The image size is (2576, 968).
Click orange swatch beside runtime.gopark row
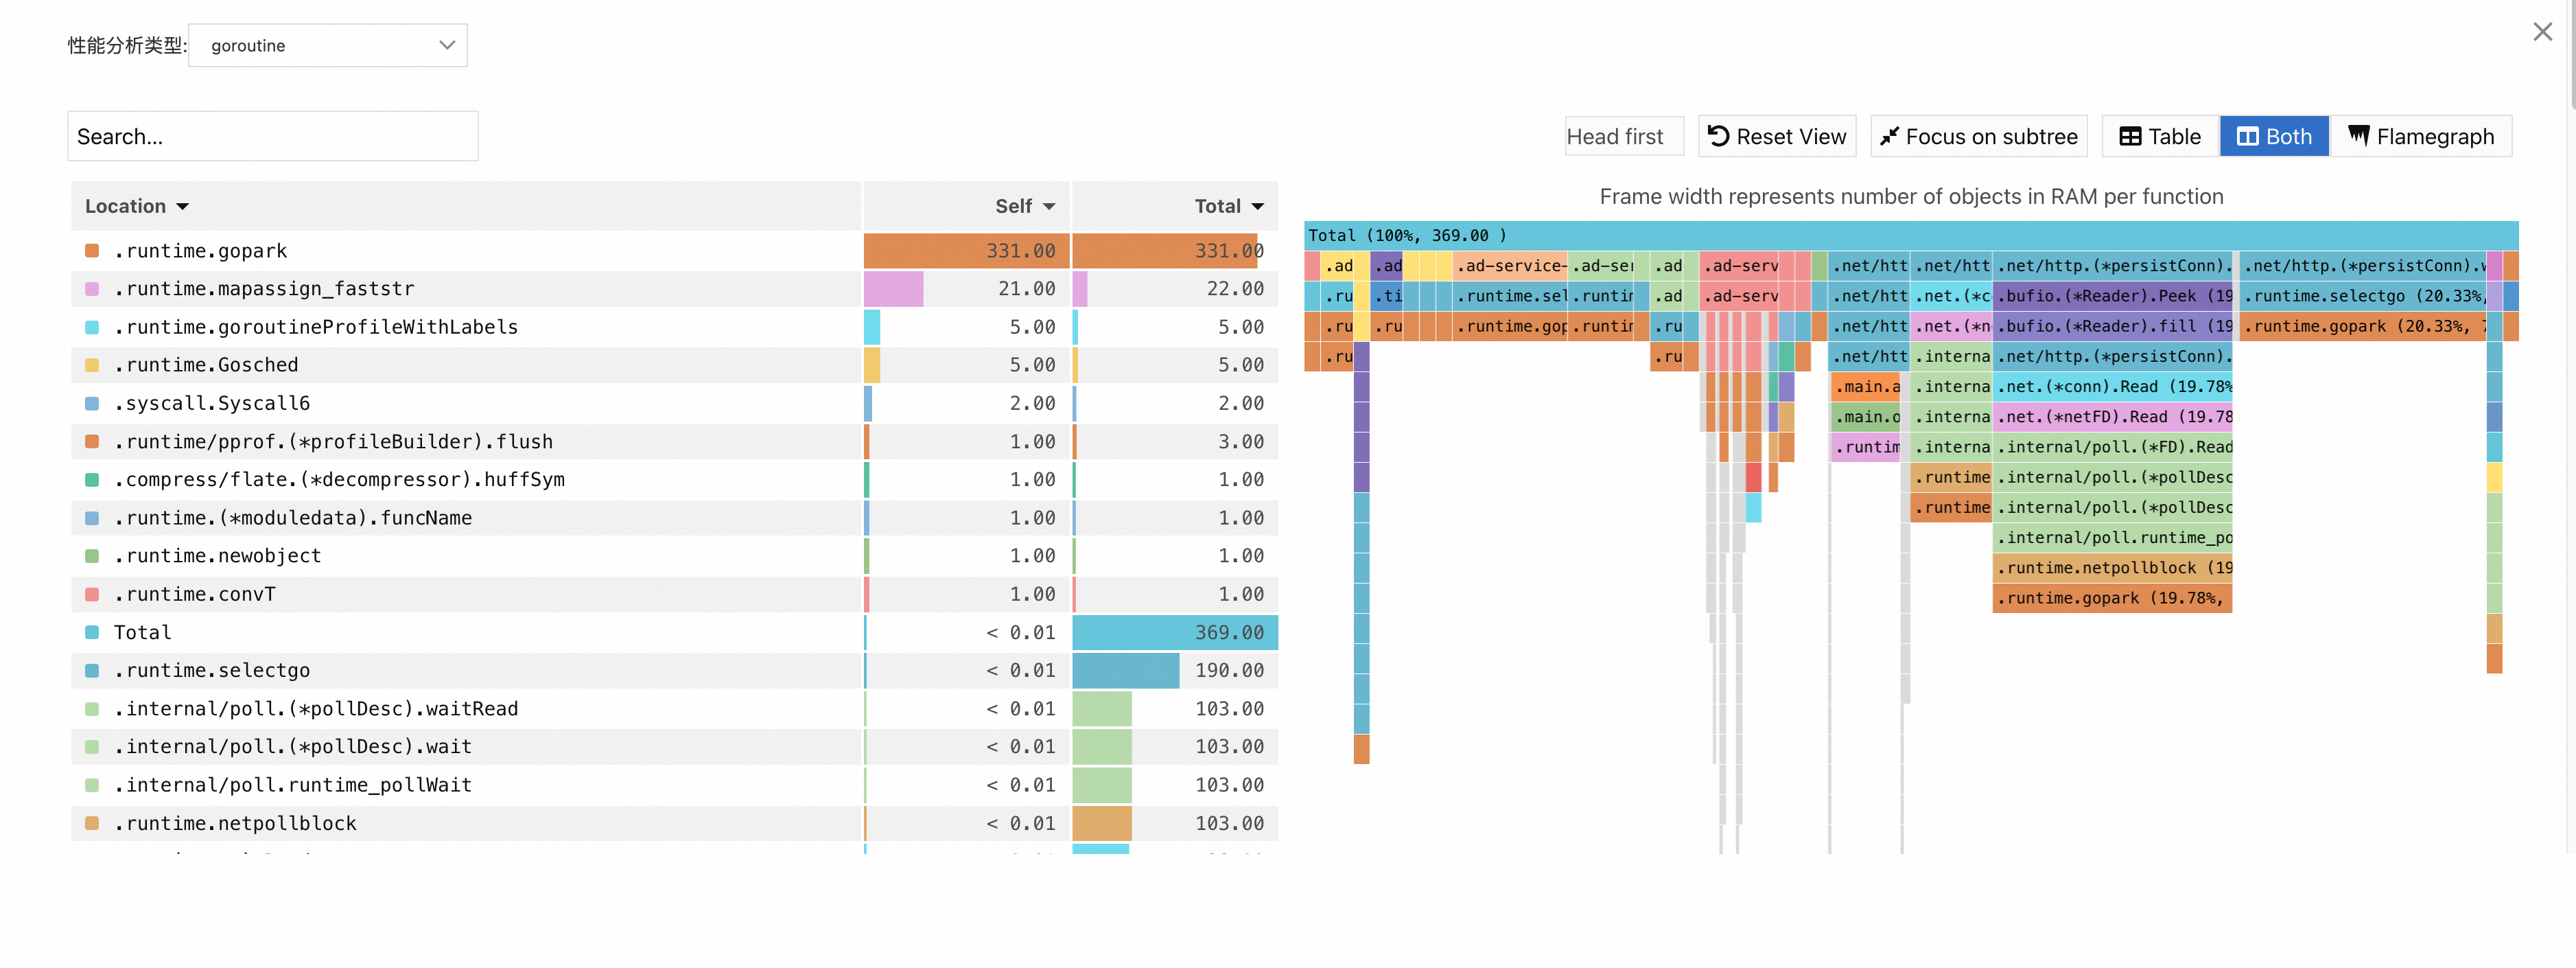coord(92,251)
